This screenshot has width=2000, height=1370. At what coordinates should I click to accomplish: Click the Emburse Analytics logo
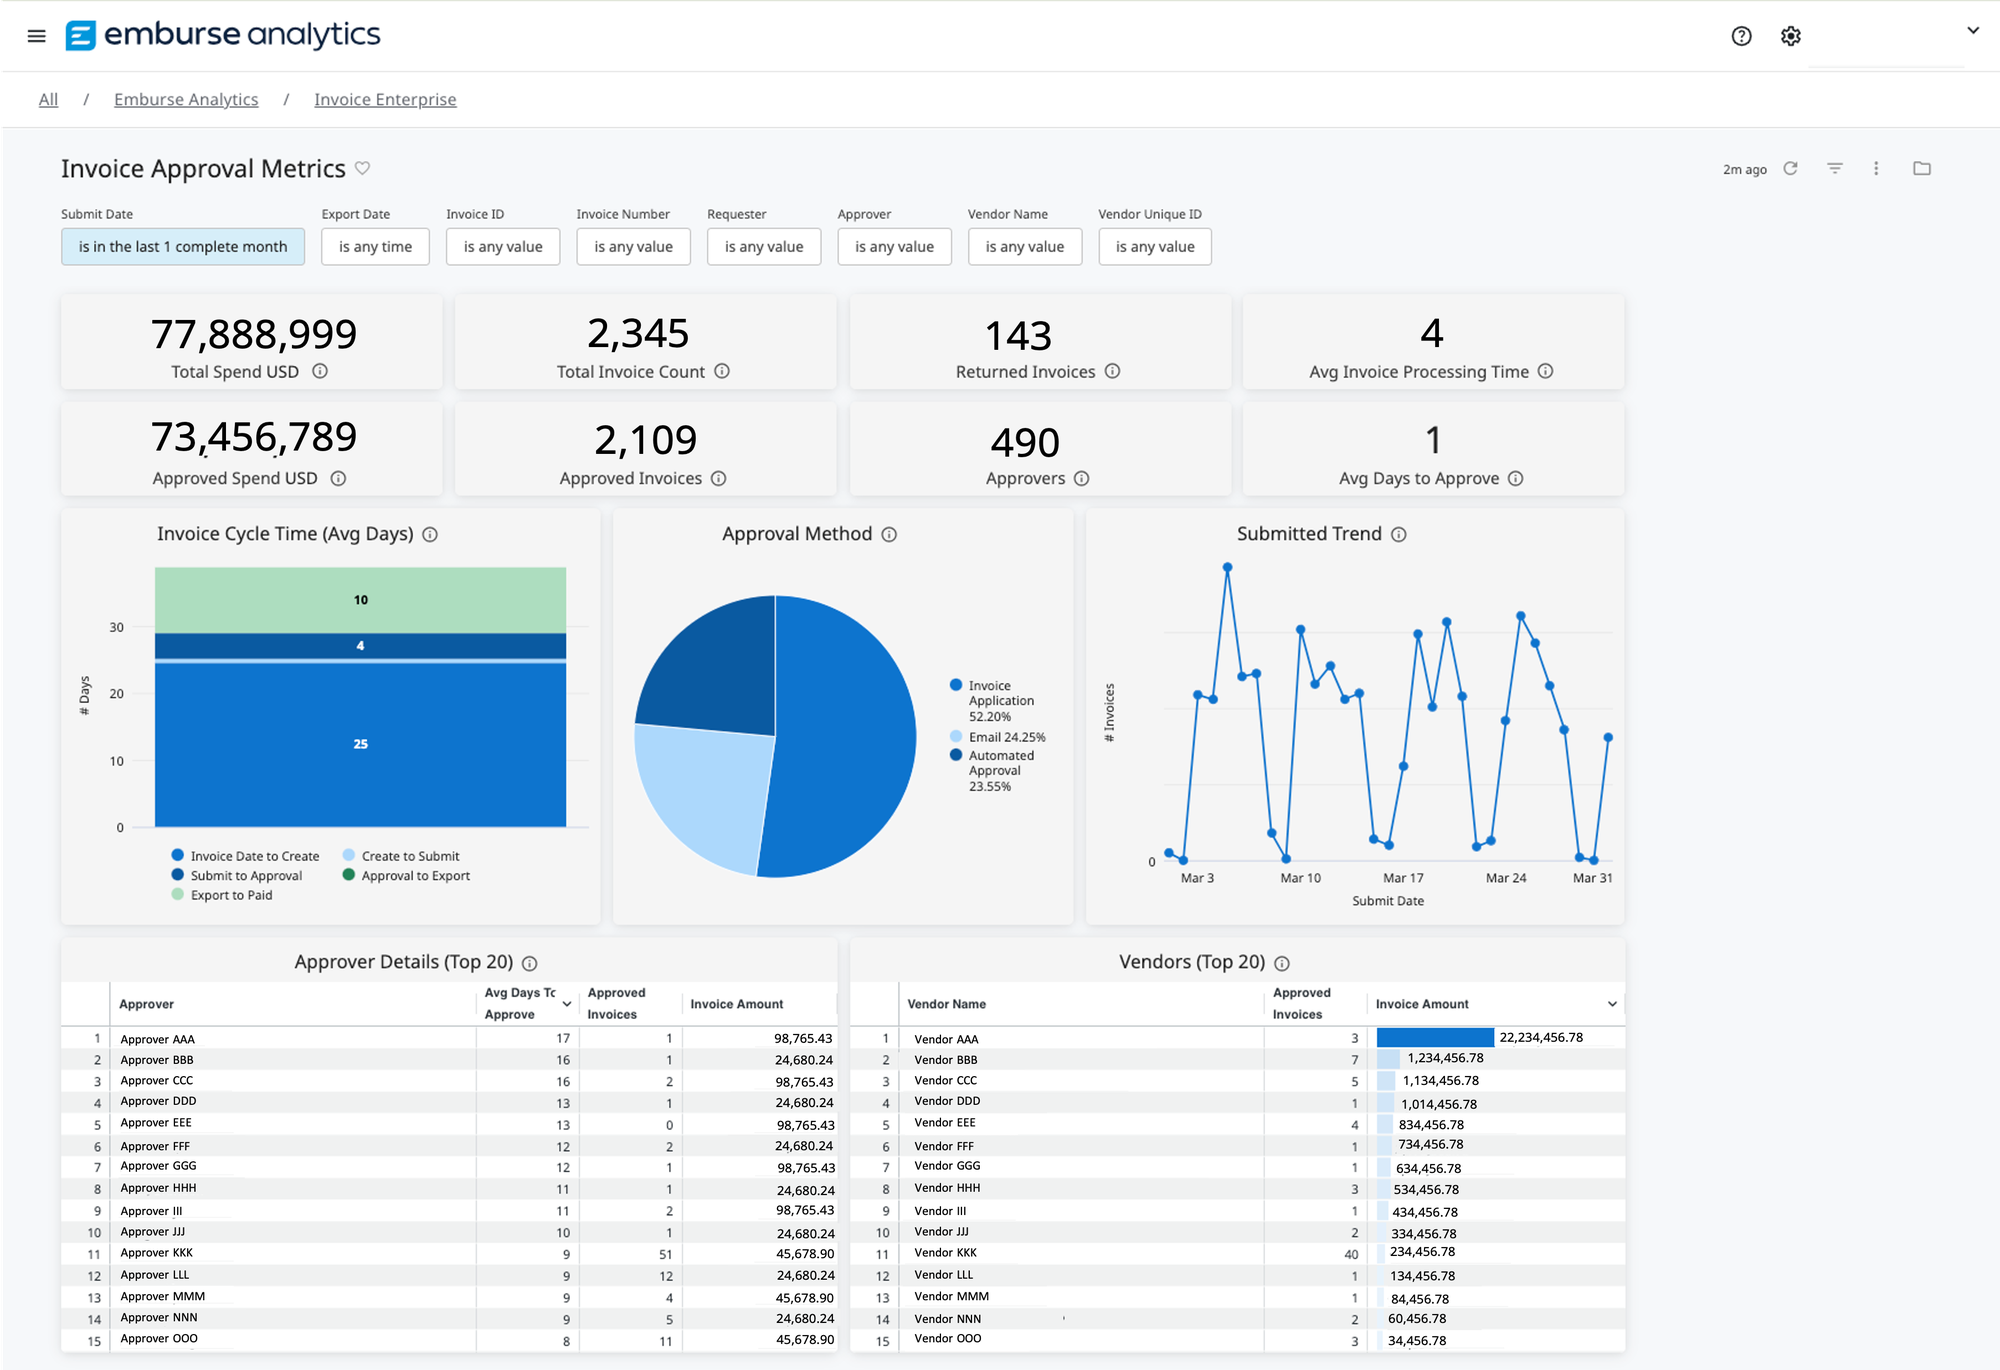[222, 34]
